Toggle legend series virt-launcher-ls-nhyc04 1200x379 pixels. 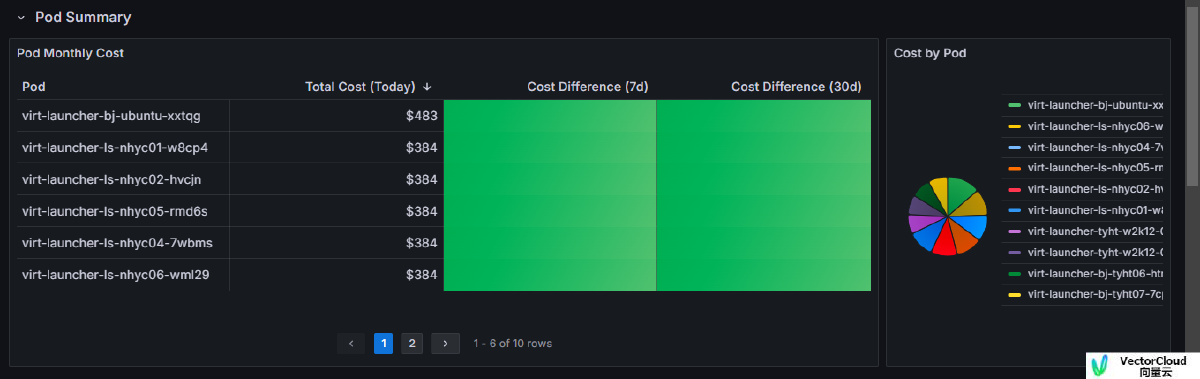coord(1094,147)
